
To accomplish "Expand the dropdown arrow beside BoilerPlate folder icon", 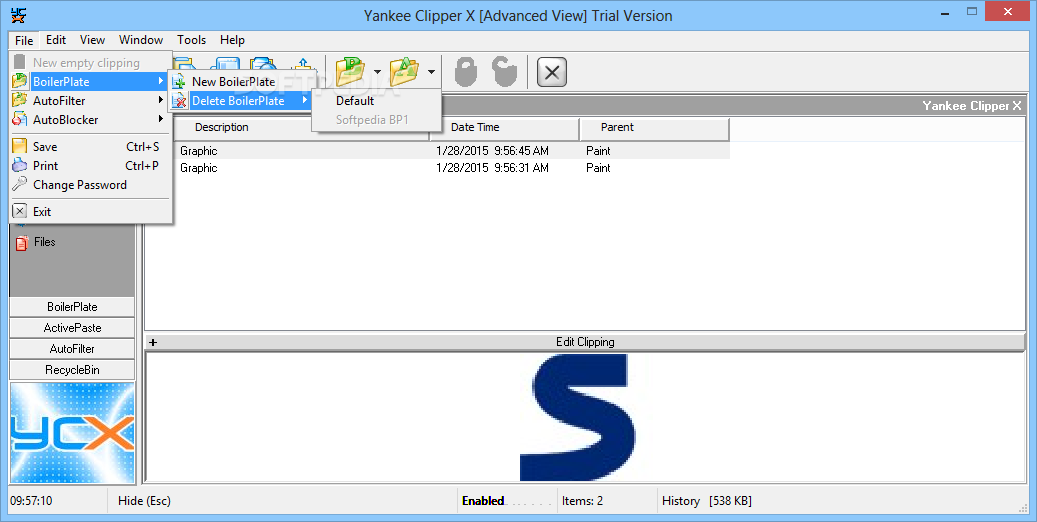I will [377, 71].
